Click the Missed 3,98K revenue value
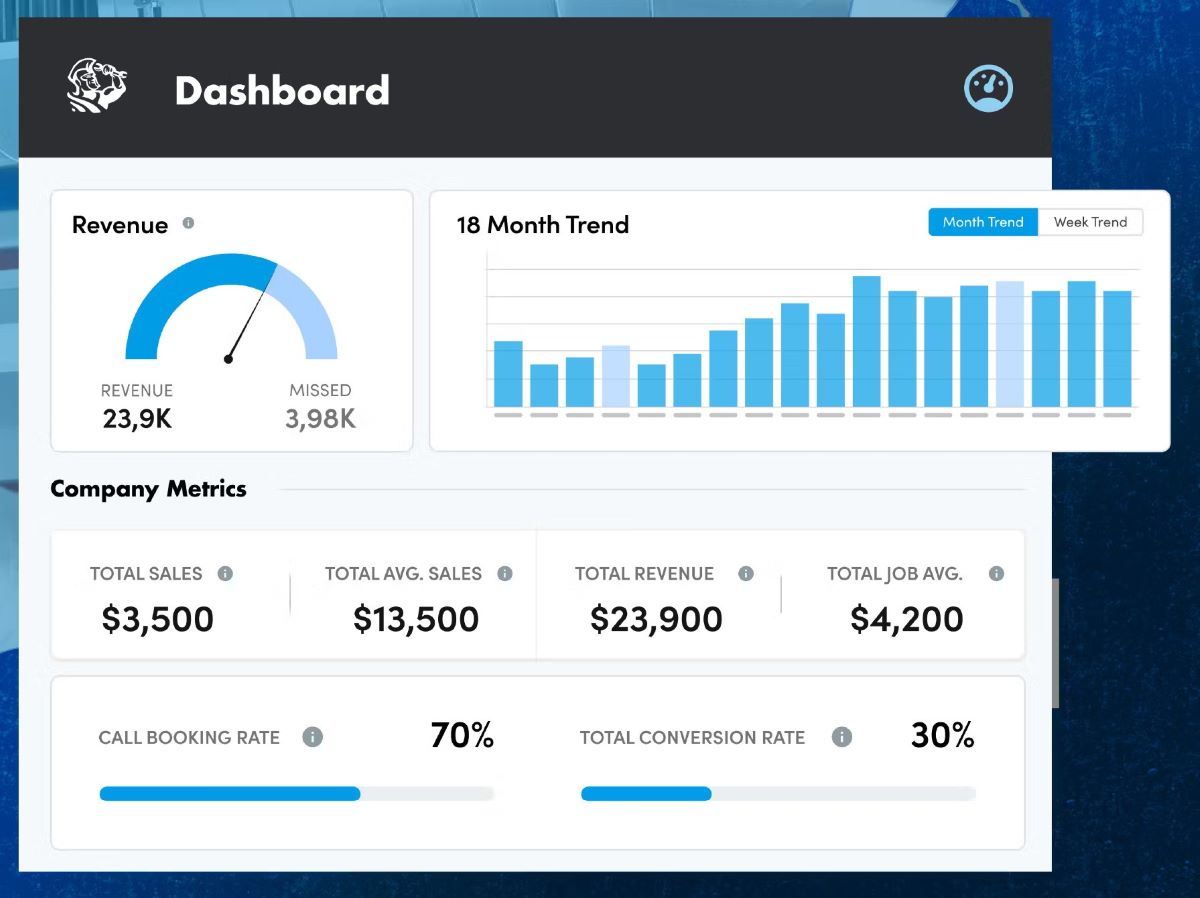 (320, 419)
